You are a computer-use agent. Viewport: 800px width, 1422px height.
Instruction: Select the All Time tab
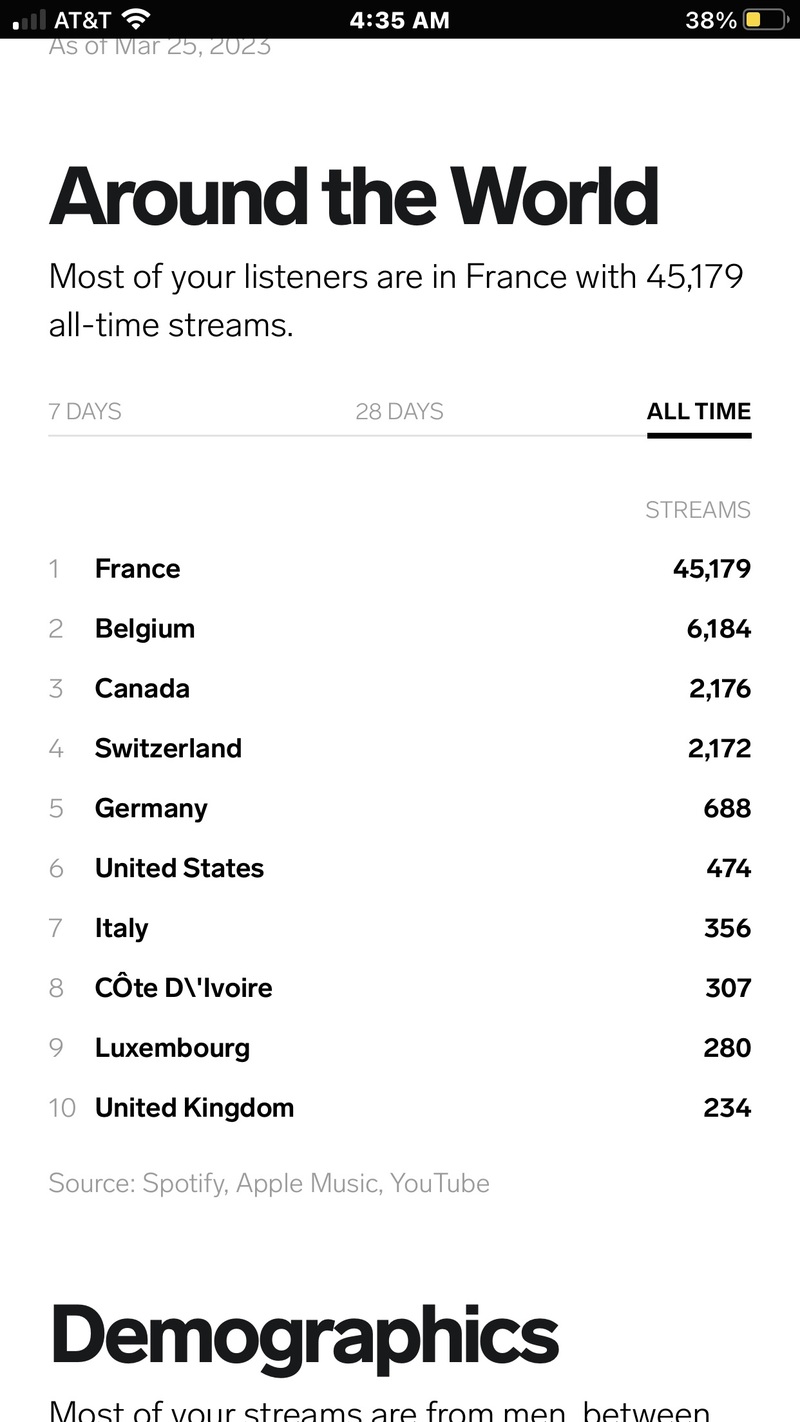(698, 411)
